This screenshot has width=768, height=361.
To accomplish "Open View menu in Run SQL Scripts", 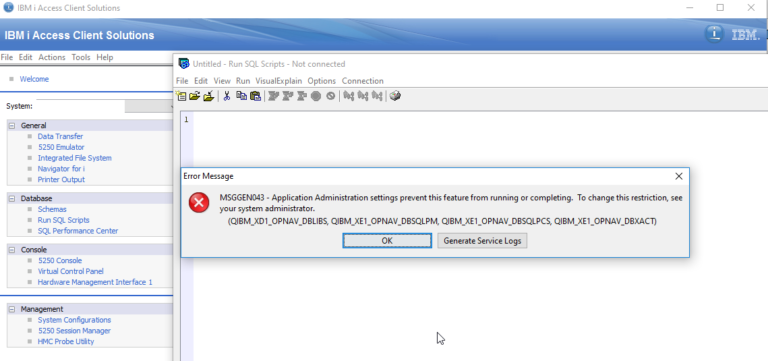I will pos(222,81).
